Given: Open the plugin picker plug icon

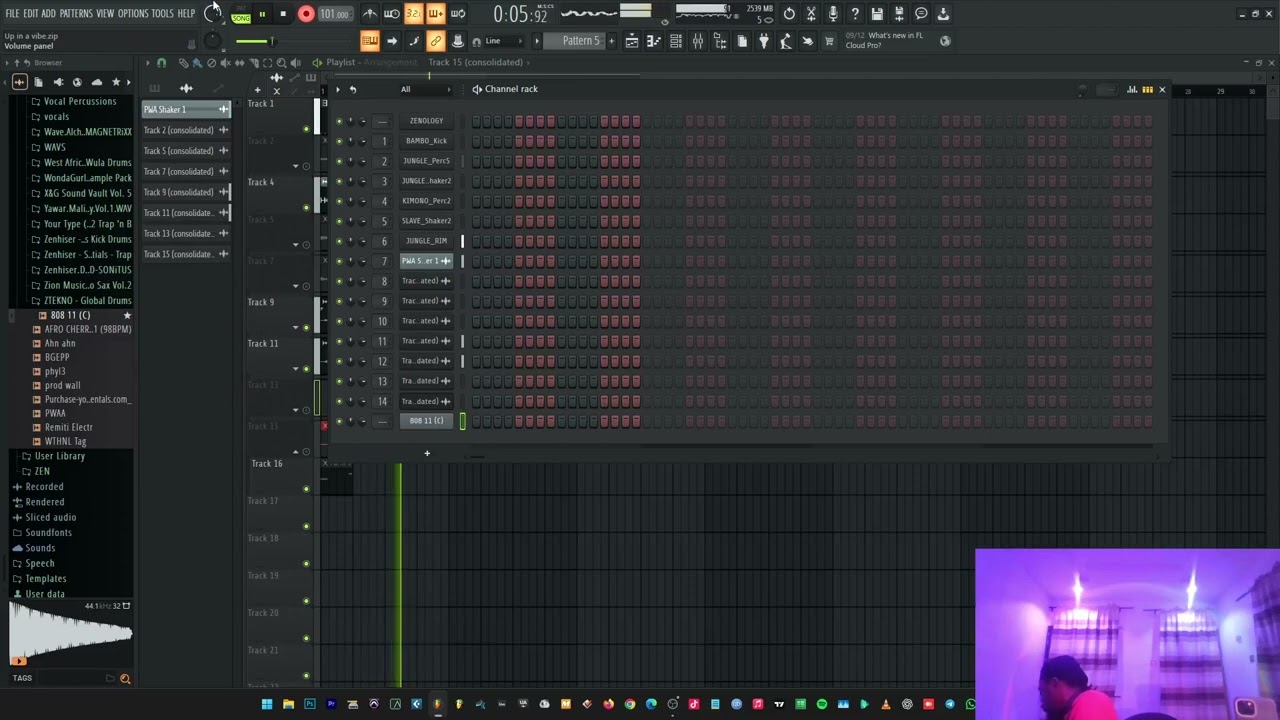Looking at the screenshot, I should click(764, 41).
